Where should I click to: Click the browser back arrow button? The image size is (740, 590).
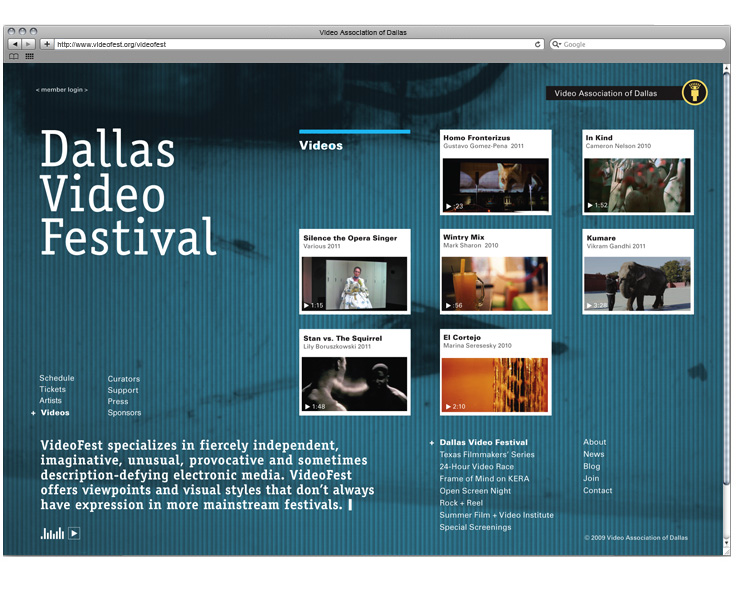(15, 44)
